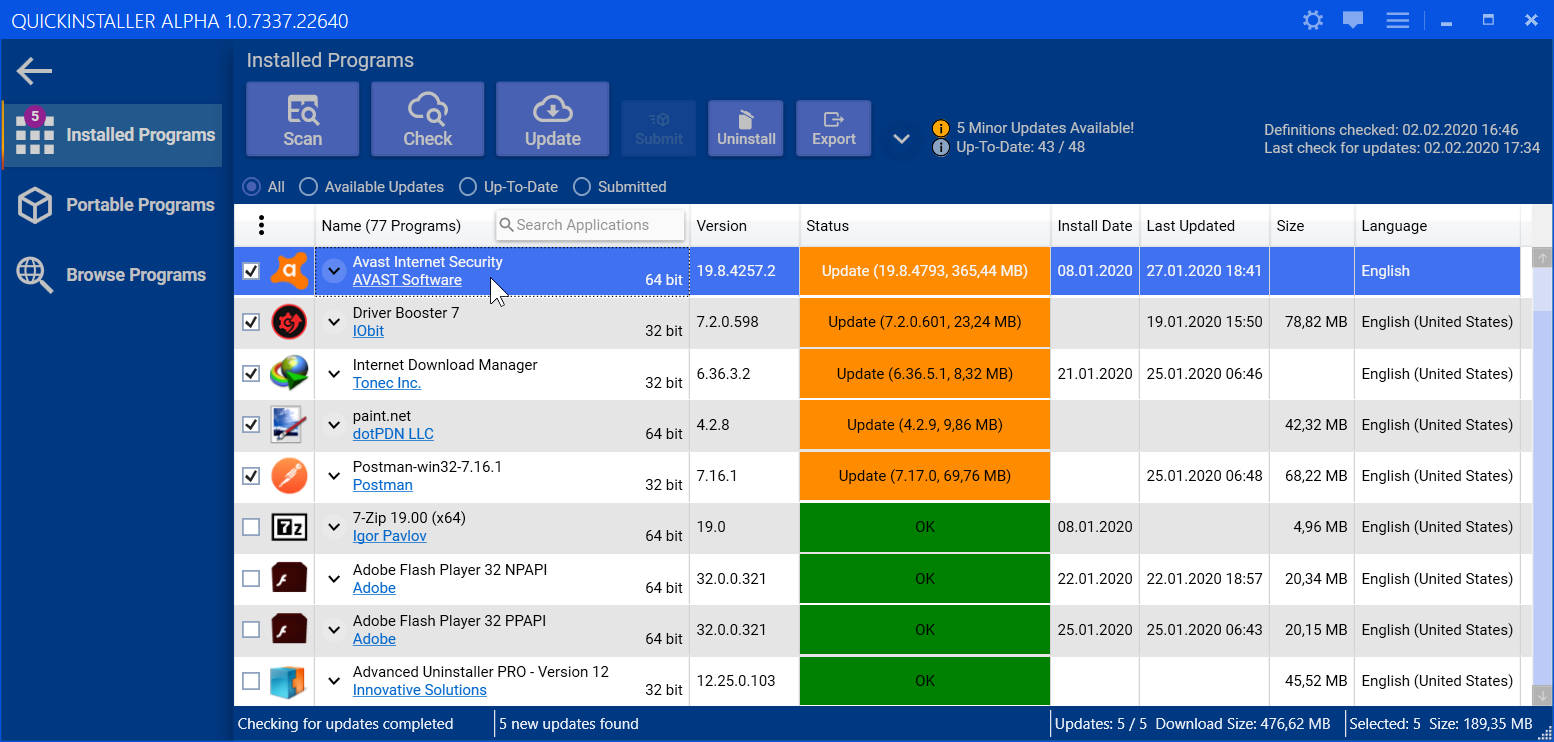
Task: Click scrollbar down arrow in program list
Action: pos(1542,694)
